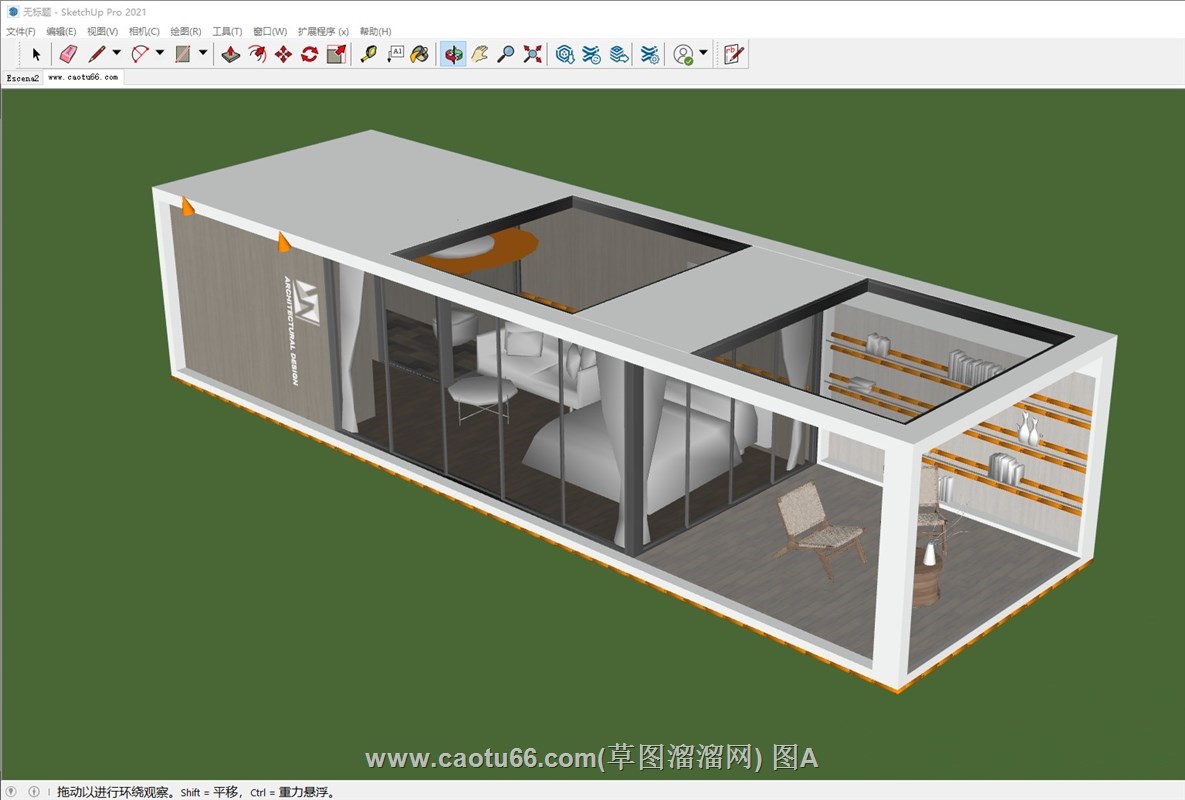Image resolution: width=1185 pixels, height=800 pixels.
Task: Open the 相机(C) menu
Action: pos(144,32)
